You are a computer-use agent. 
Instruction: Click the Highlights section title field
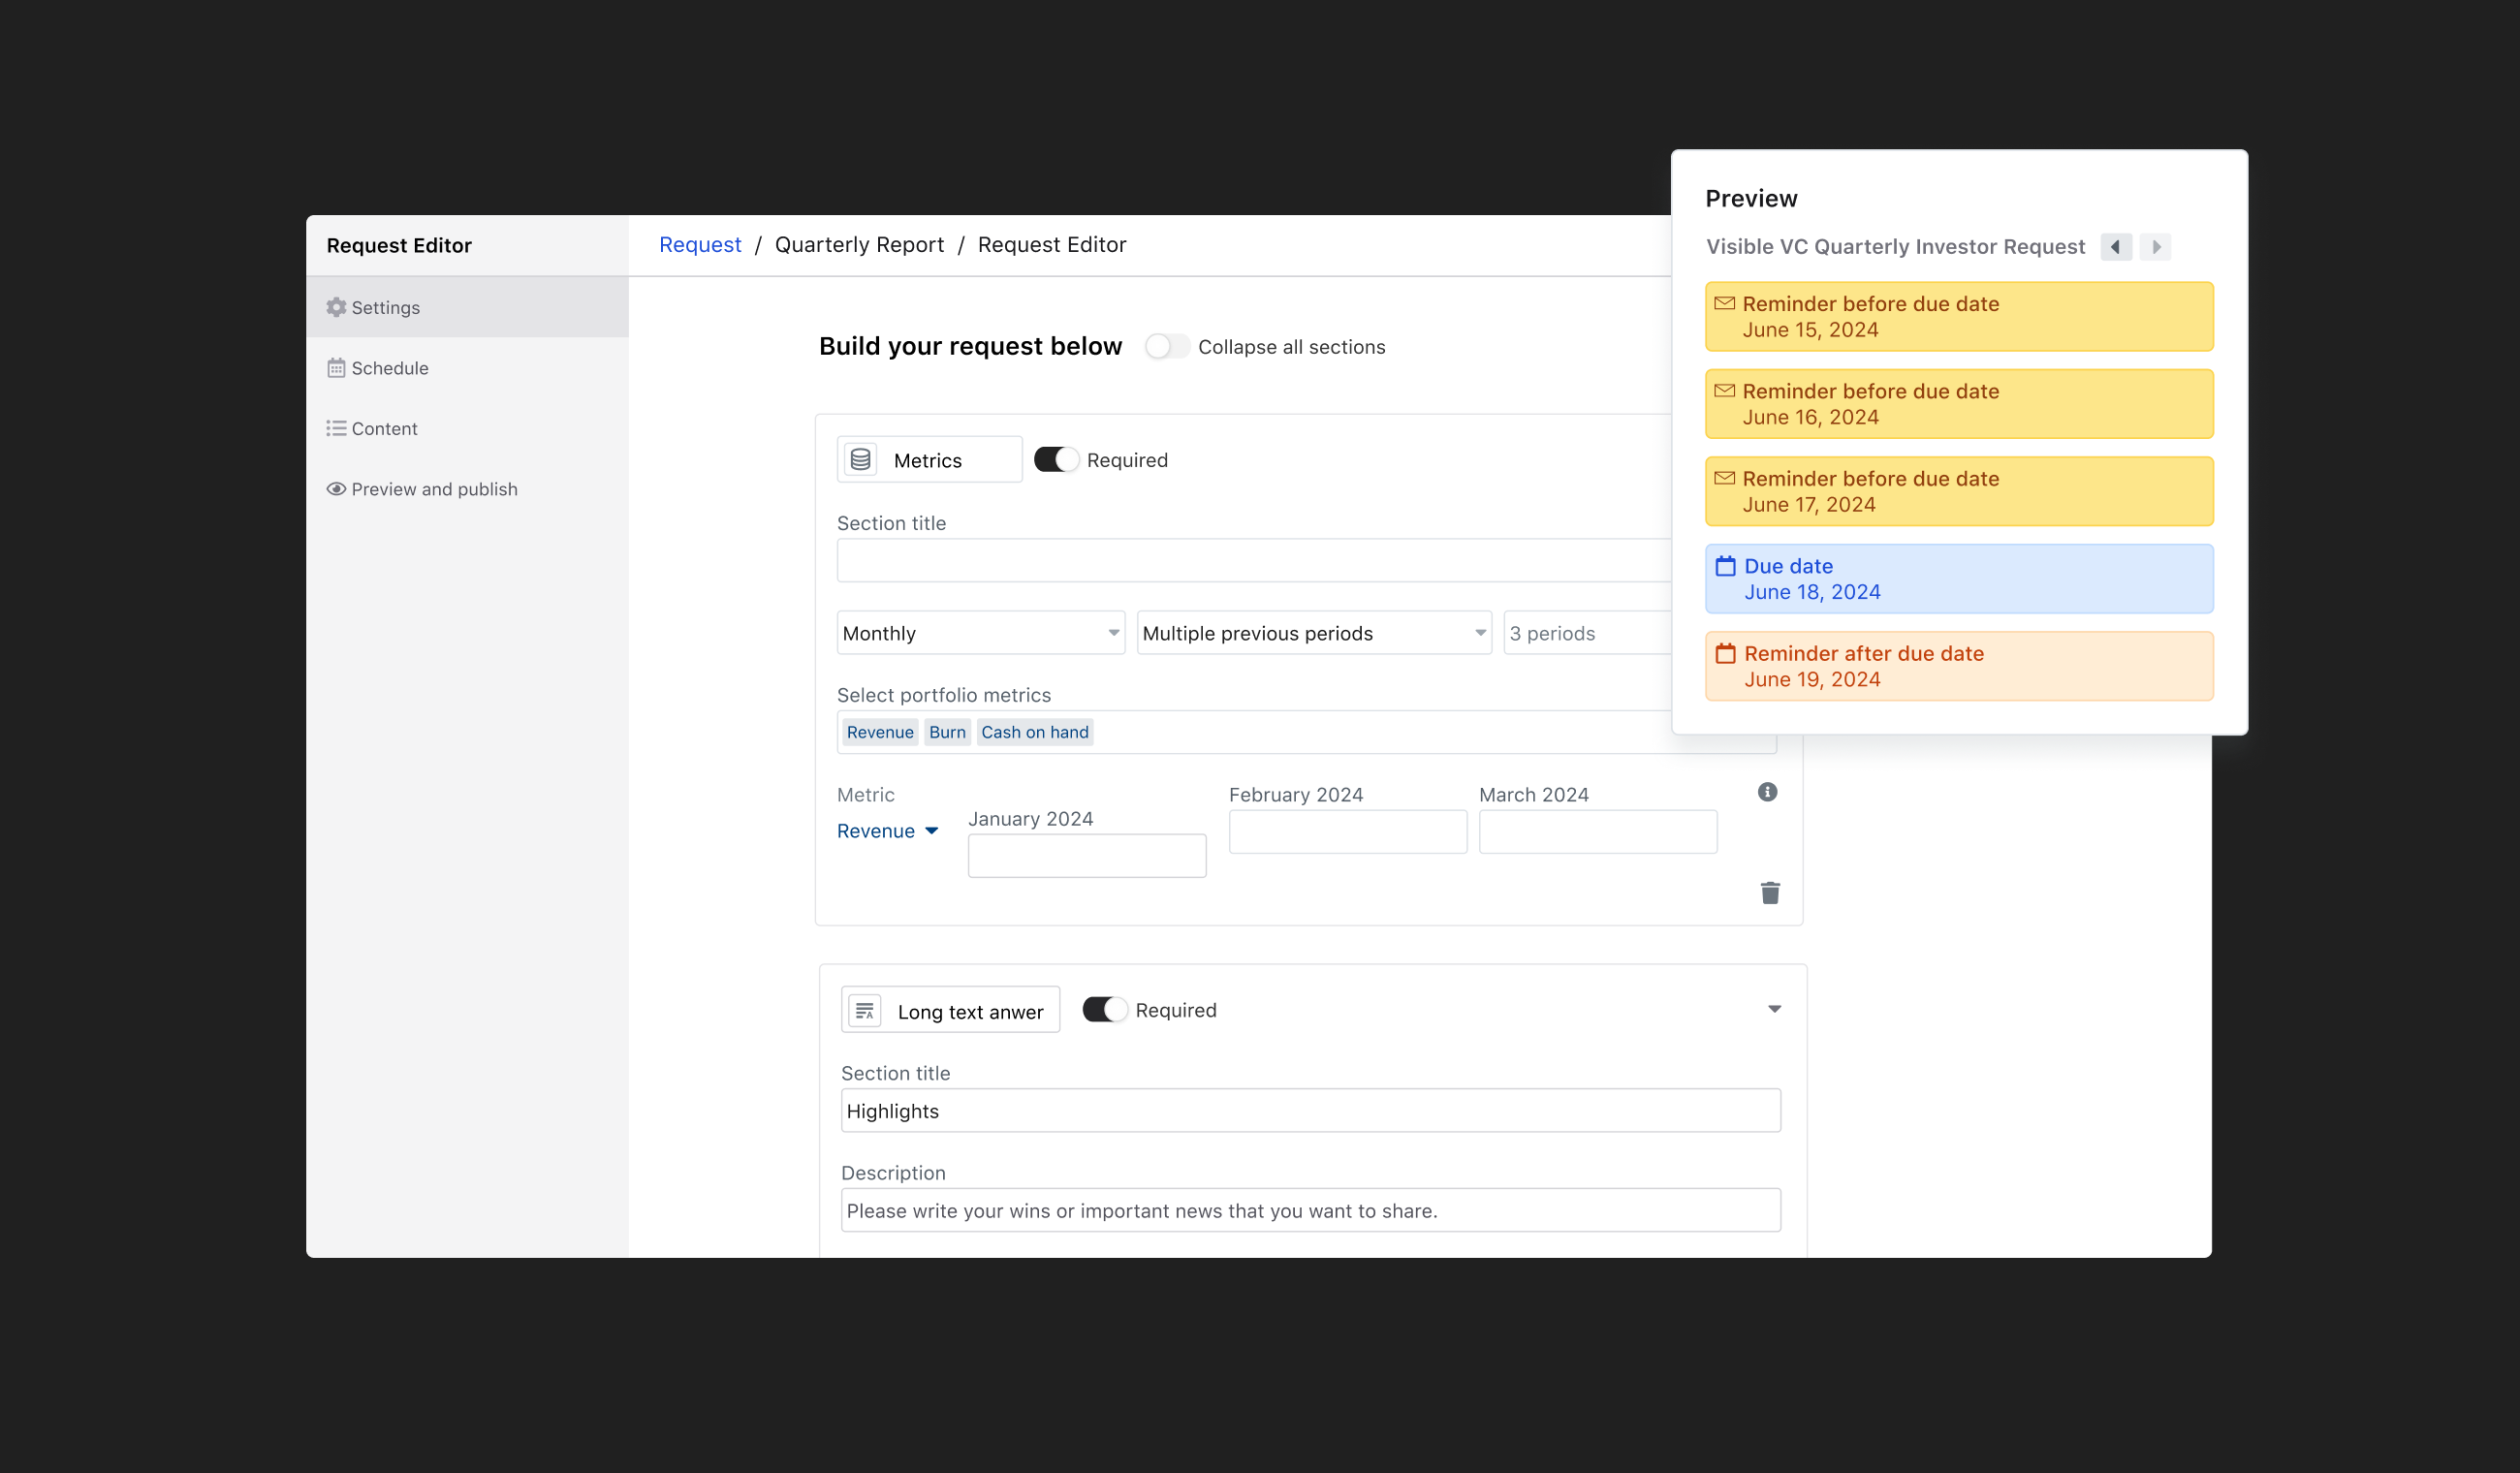pyautogui.click(x=1310, y=1110)
